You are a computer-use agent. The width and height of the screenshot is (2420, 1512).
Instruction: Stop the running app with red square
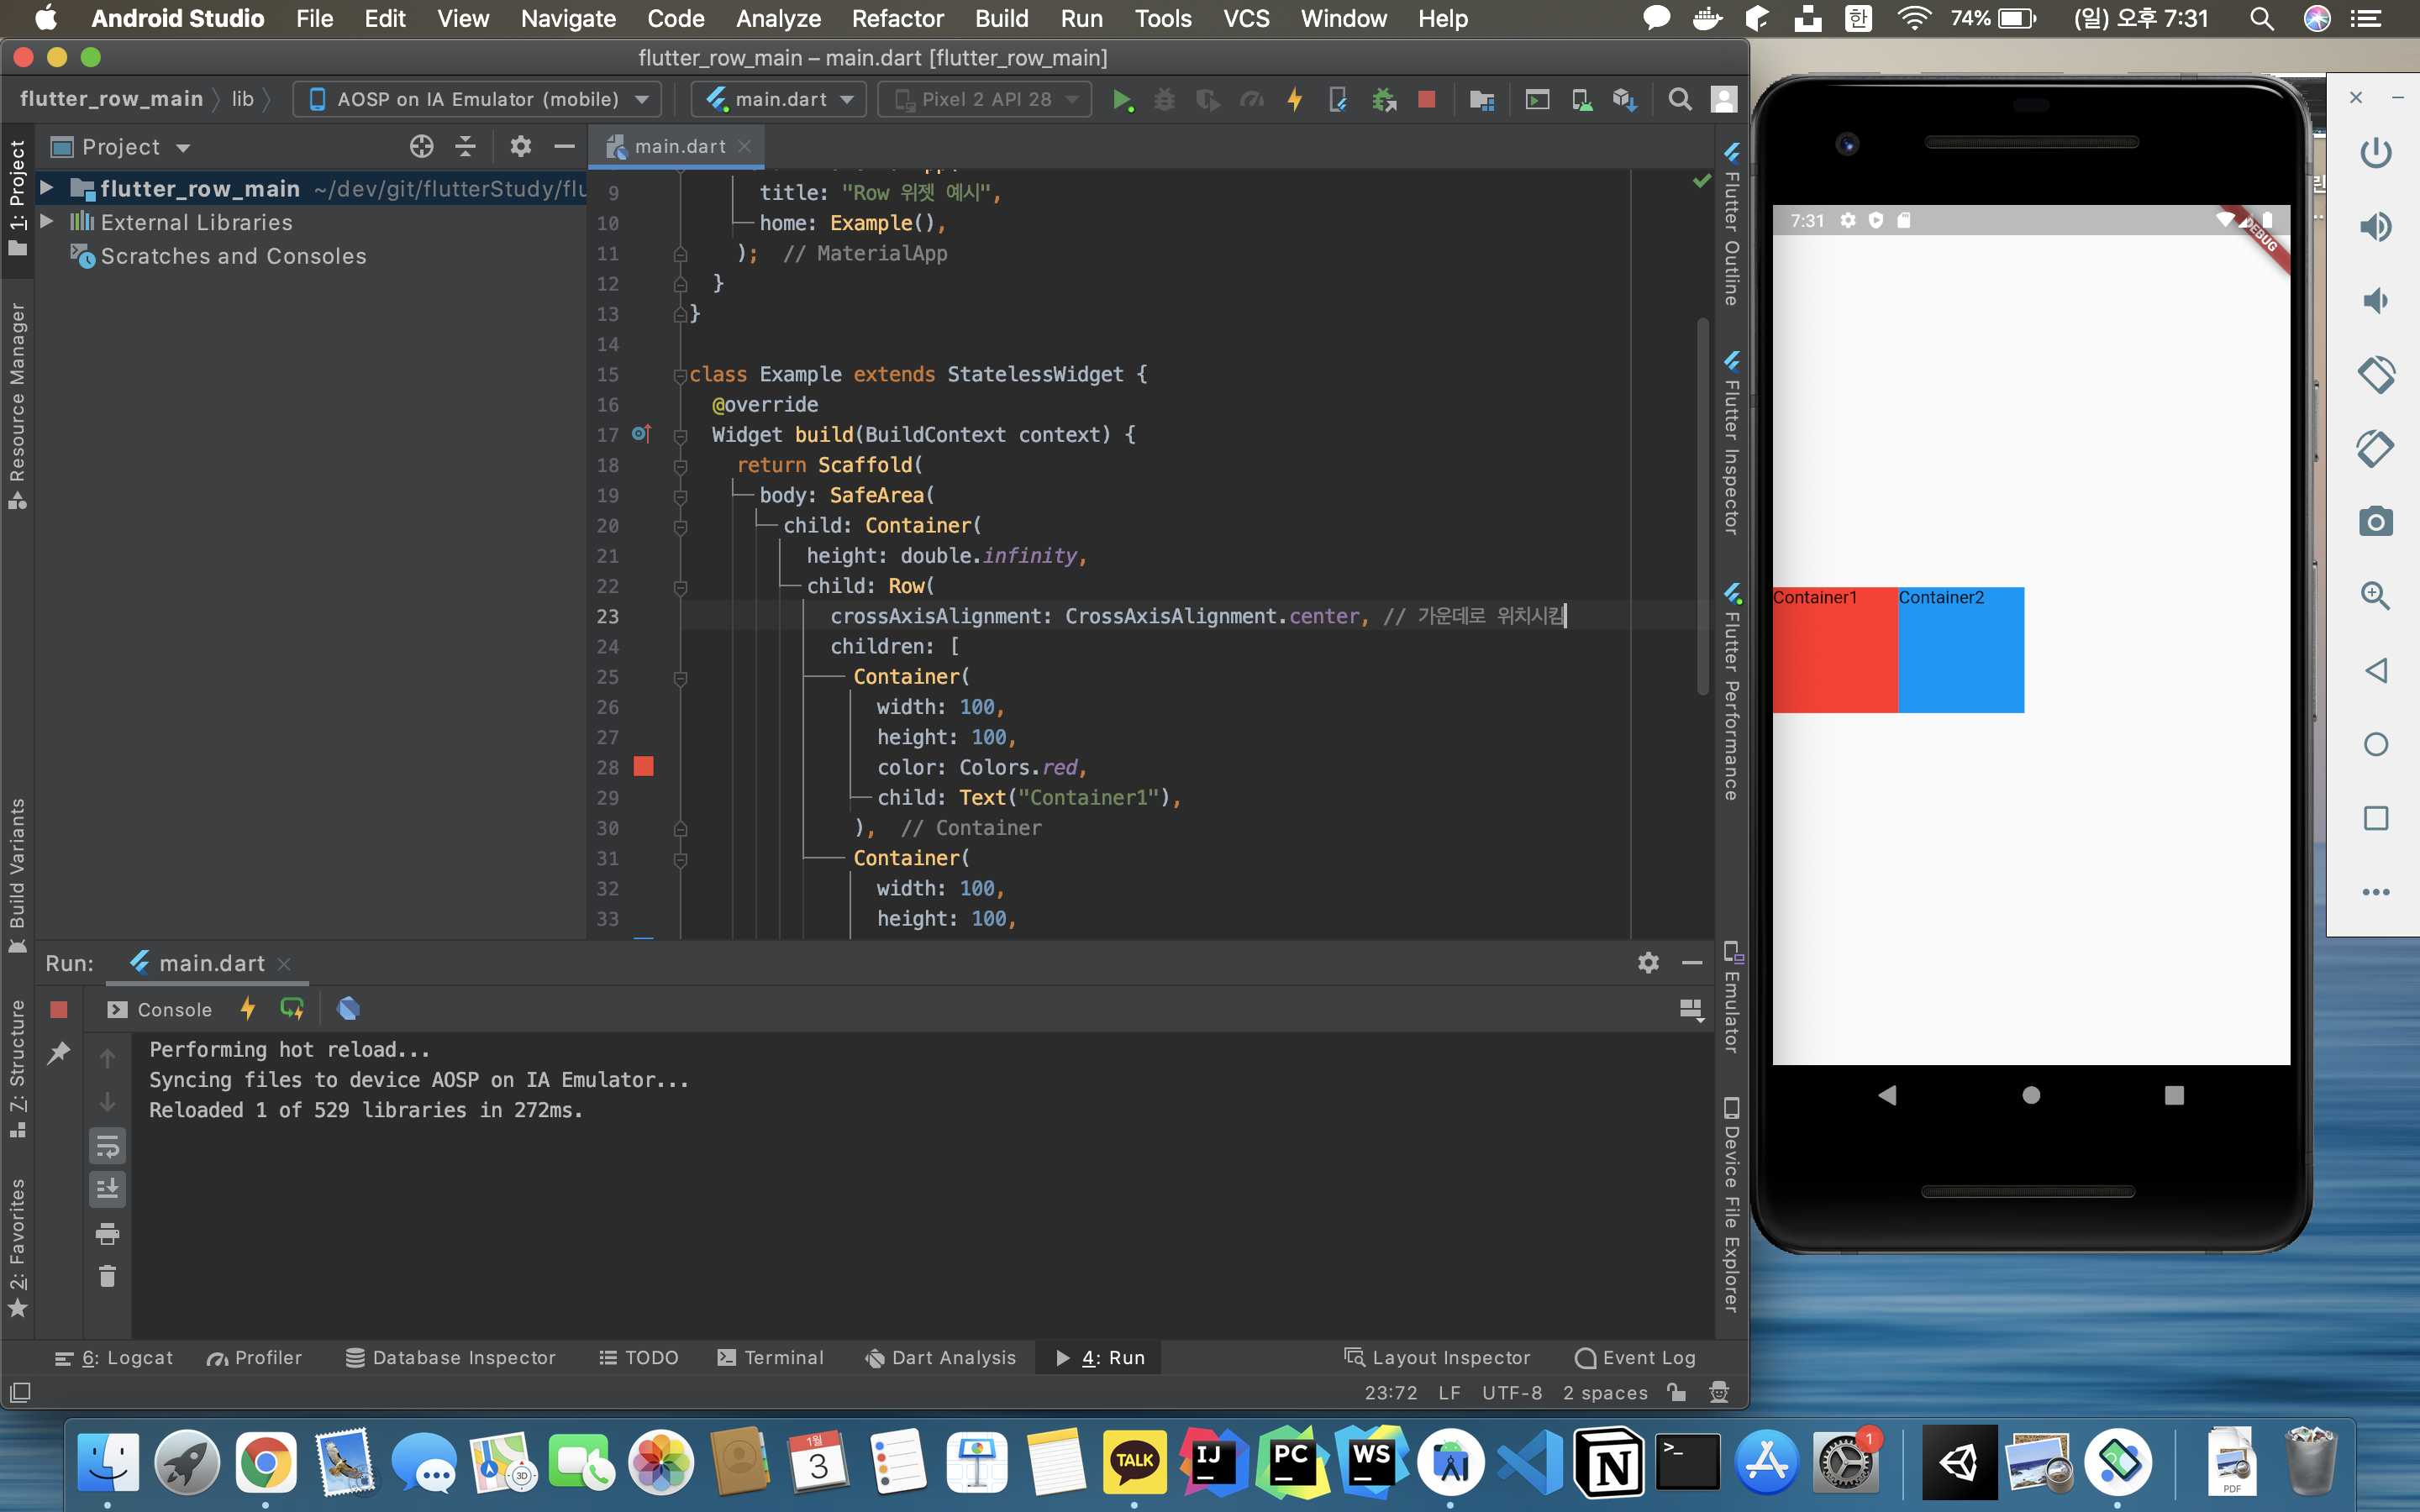[1427, 99]
